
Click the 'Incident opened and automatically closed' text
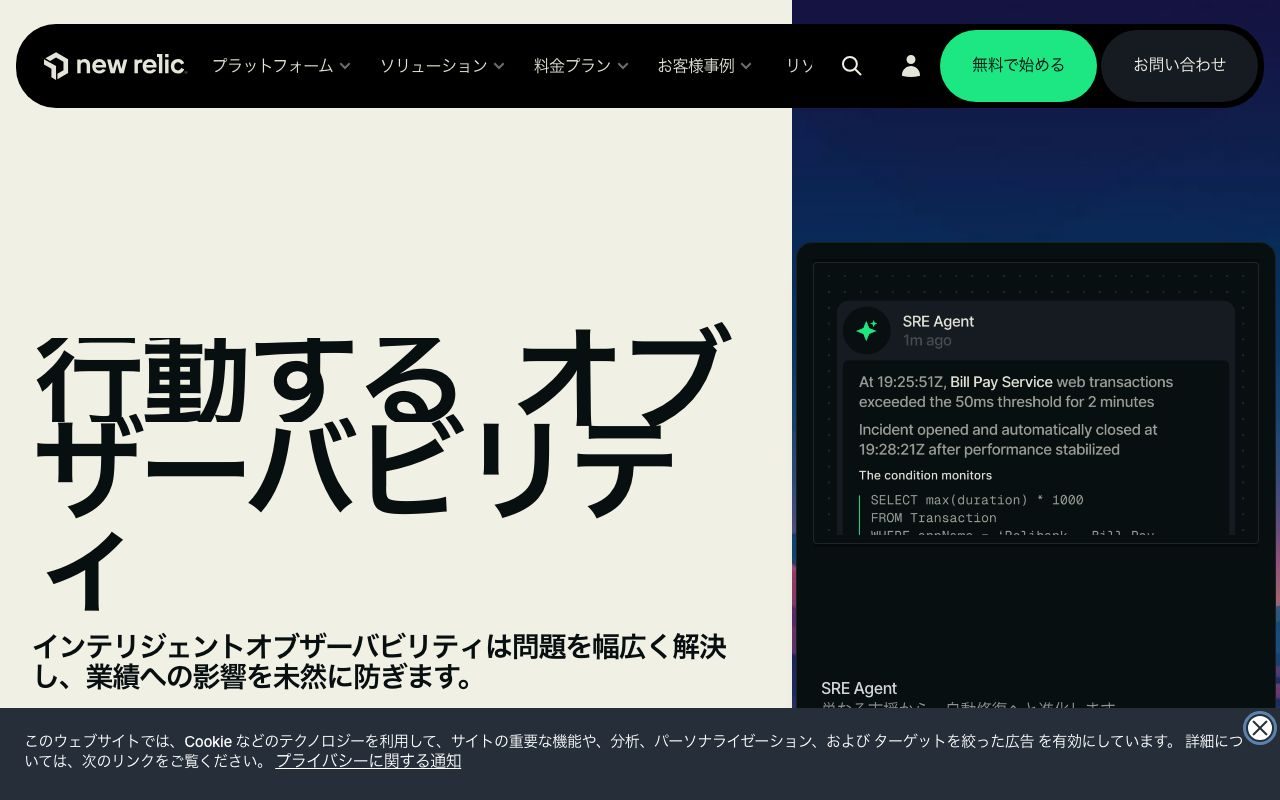(1008, 439)
